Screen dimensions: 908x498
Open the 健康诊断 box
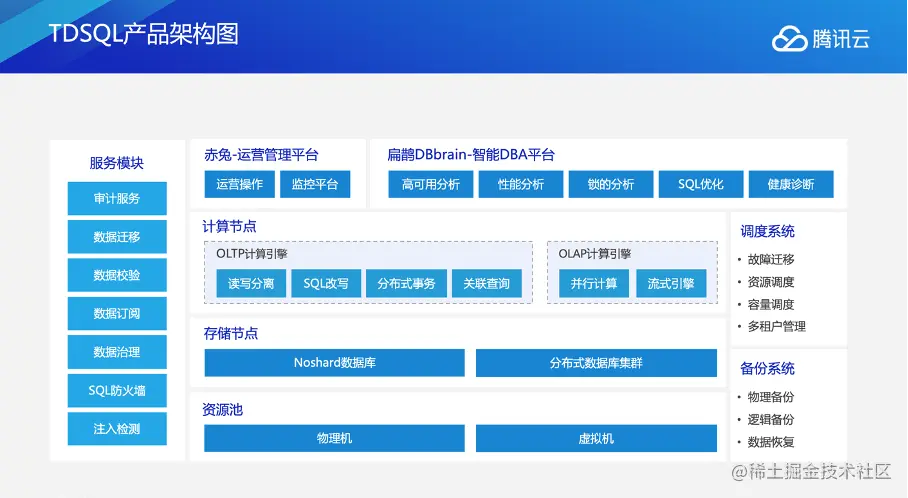[x=791, y=184]
